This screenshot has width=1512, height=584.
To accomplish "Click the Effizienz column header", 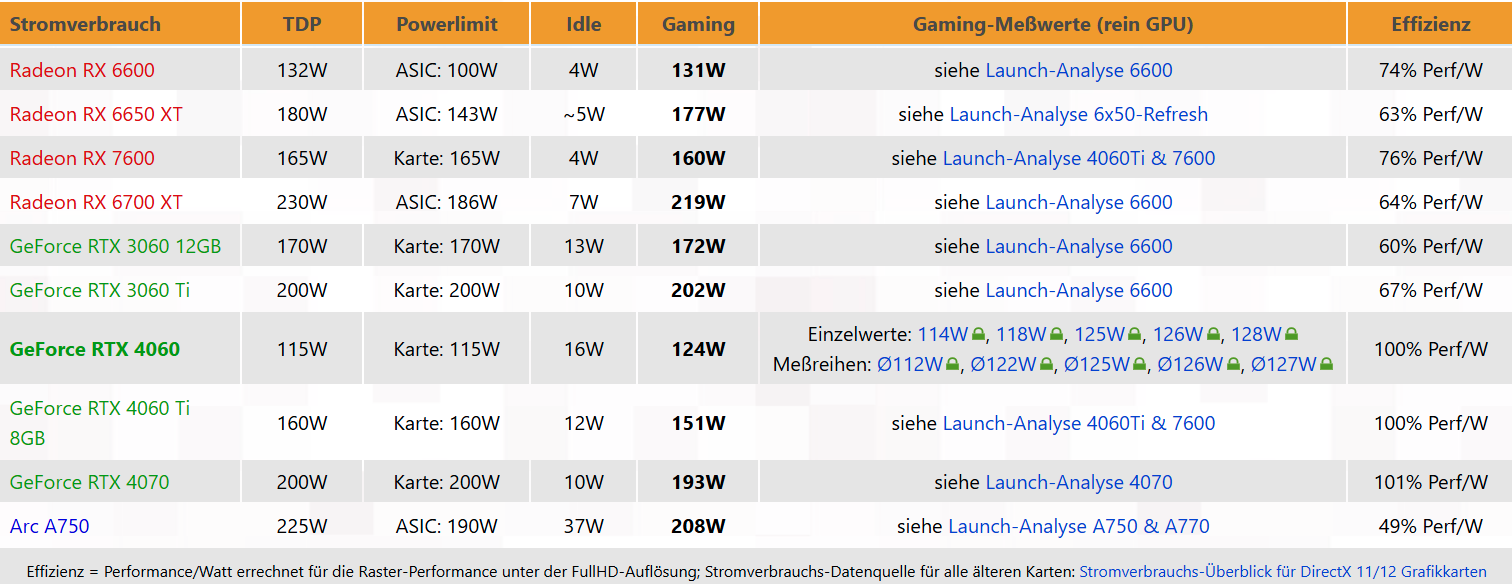I will tap(1431, 24).
